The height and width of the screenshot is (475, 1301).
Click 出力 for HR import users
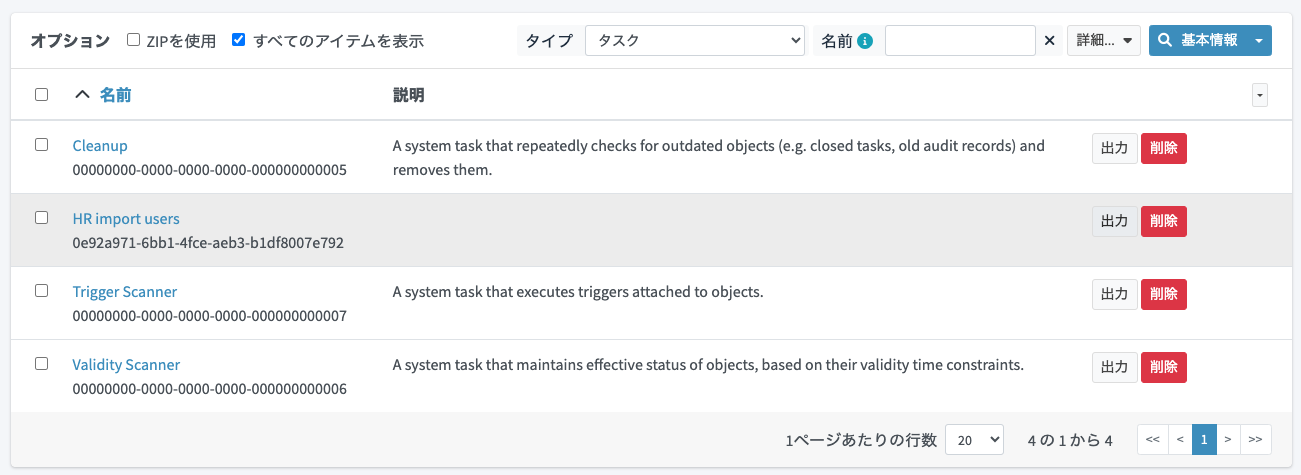[x=1114, y=221]
